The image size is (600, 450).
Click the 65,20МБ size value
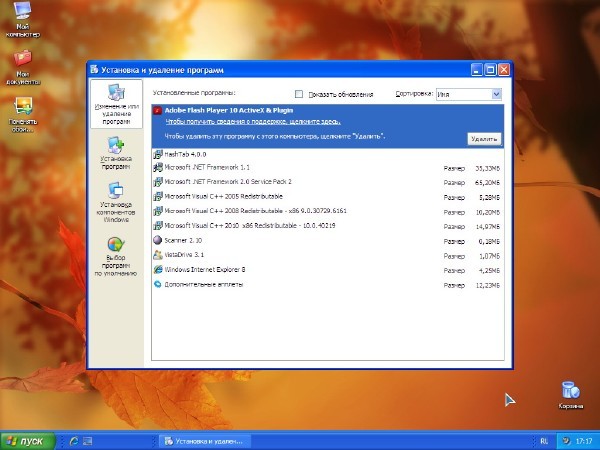[488, 183]
